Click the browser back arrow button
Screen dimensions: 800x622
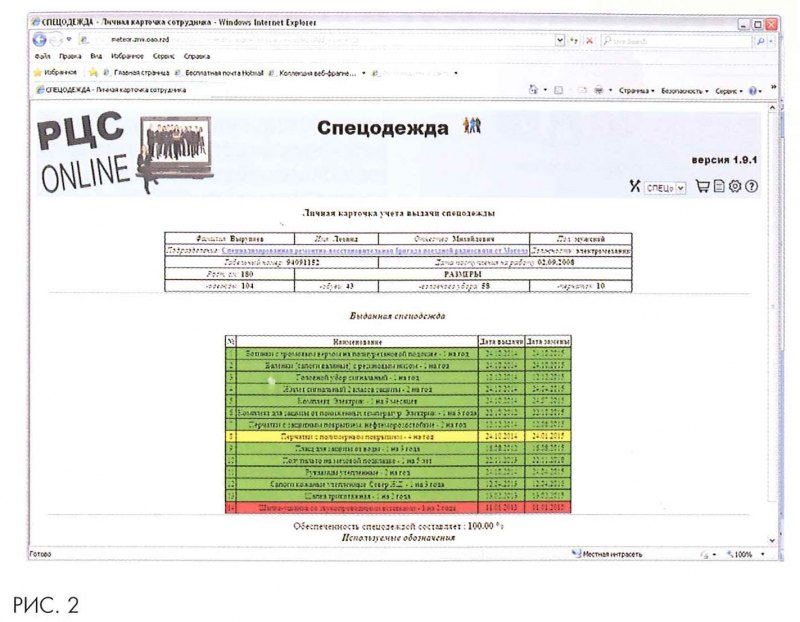(40, 40)
